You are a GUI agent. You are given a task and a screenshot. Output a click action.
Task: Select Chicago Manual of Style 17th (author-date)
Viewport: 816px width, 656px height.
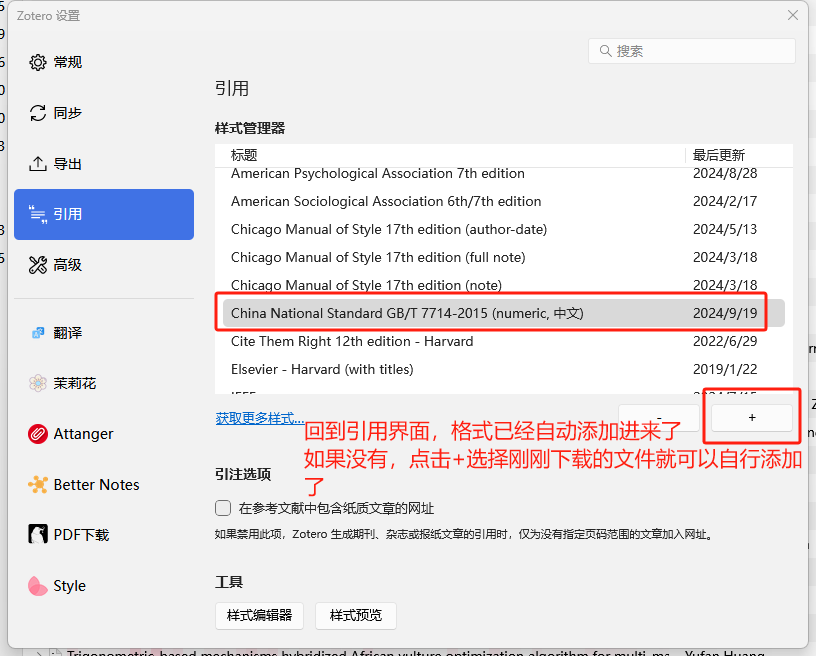[x=503, y=229]
